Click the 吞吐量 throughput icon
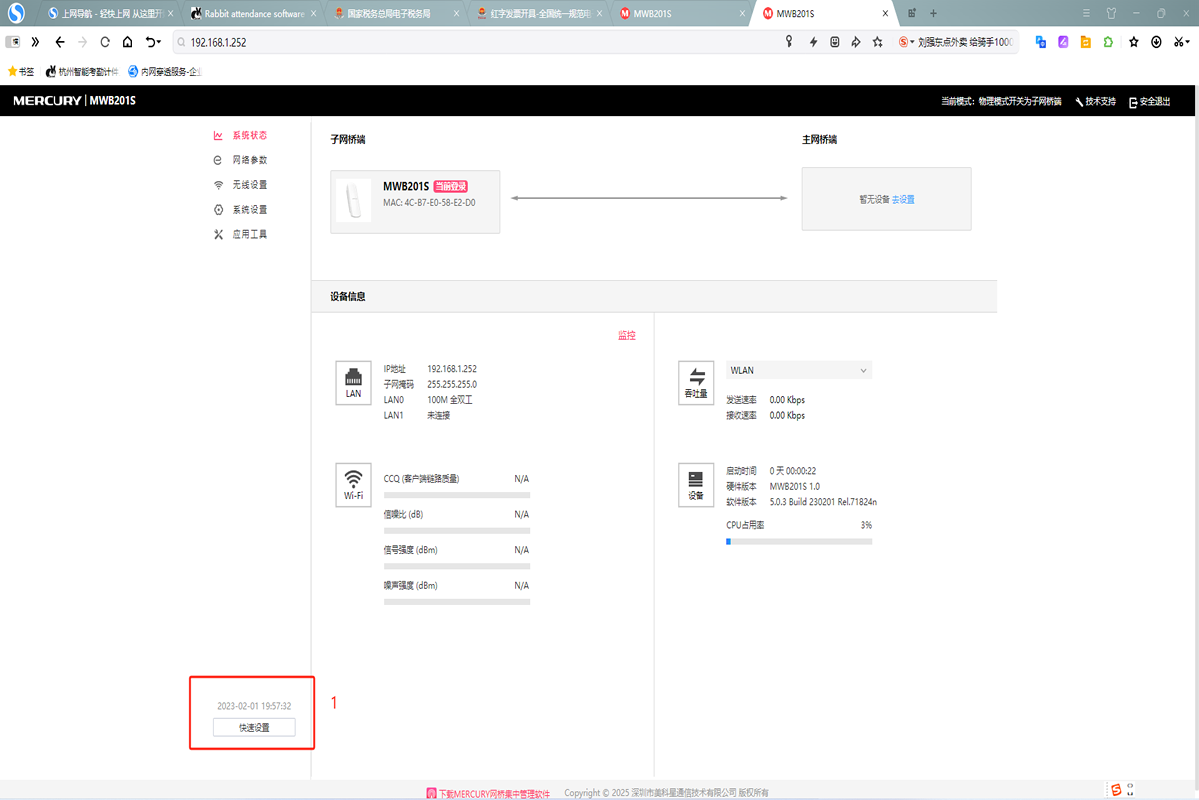1199x800 pixels. tap(696, 382)
